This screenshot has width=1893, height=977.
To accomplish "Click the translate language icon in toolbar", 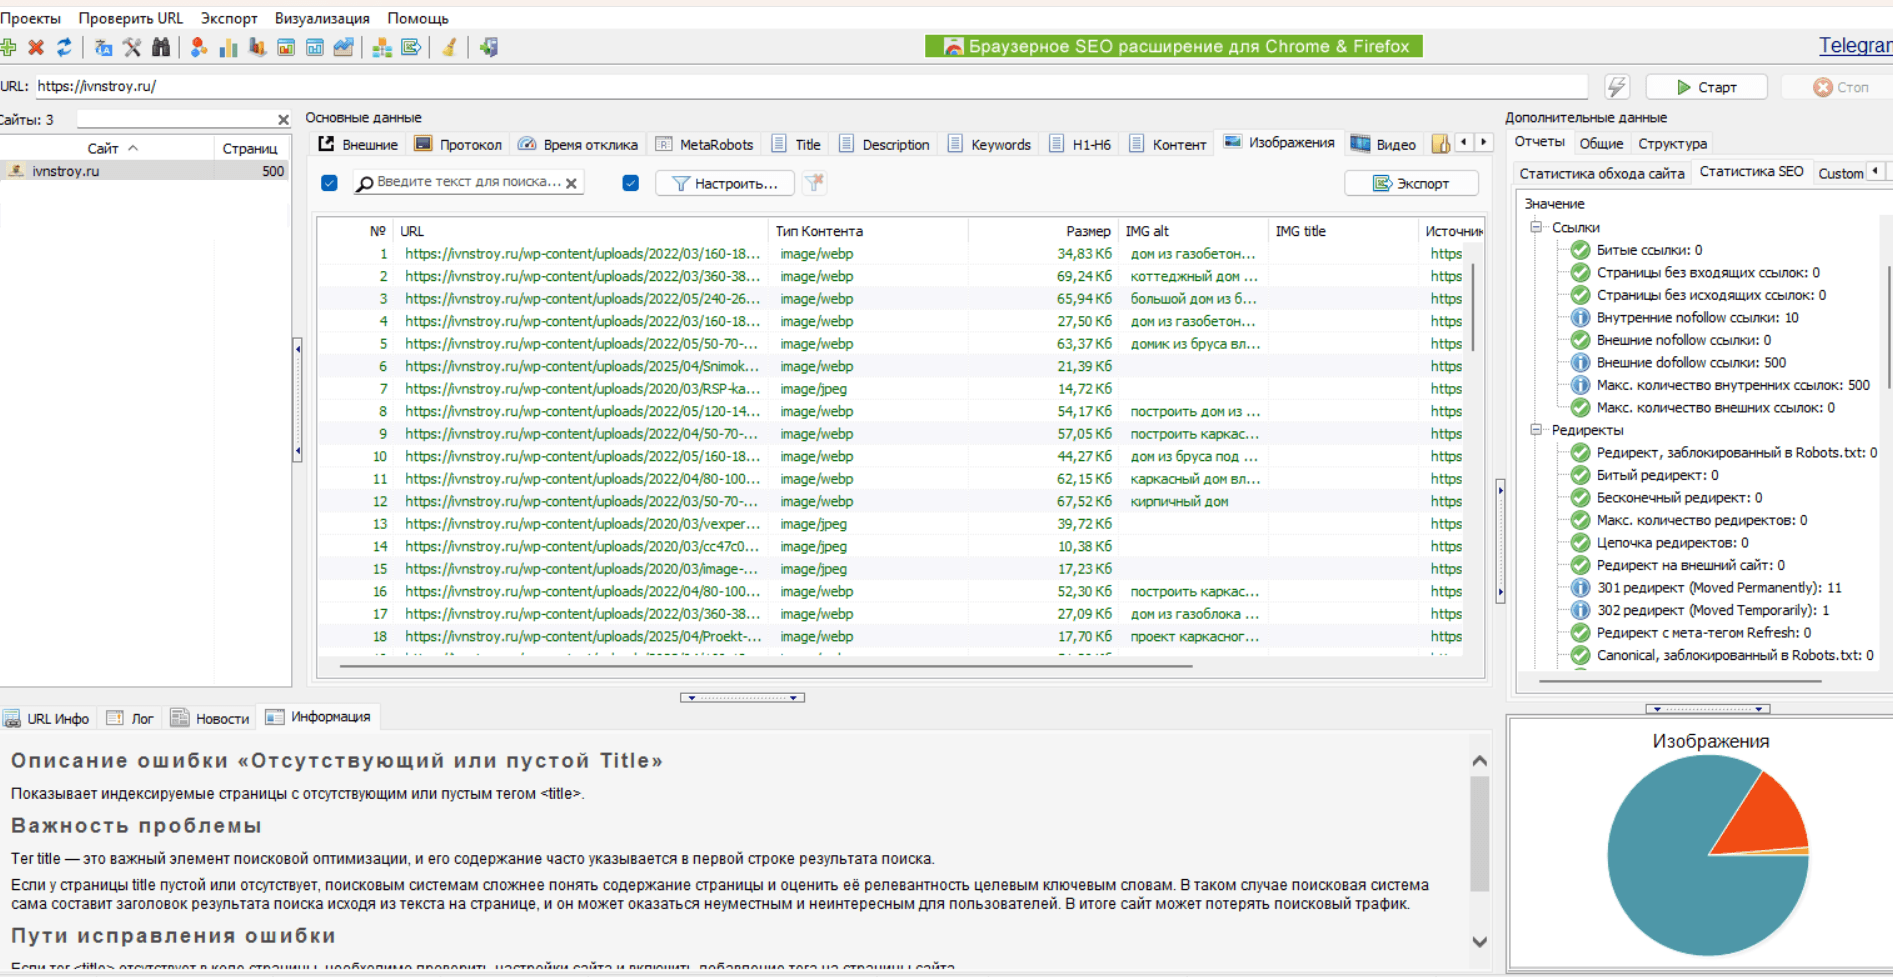I will pos(103,47).
